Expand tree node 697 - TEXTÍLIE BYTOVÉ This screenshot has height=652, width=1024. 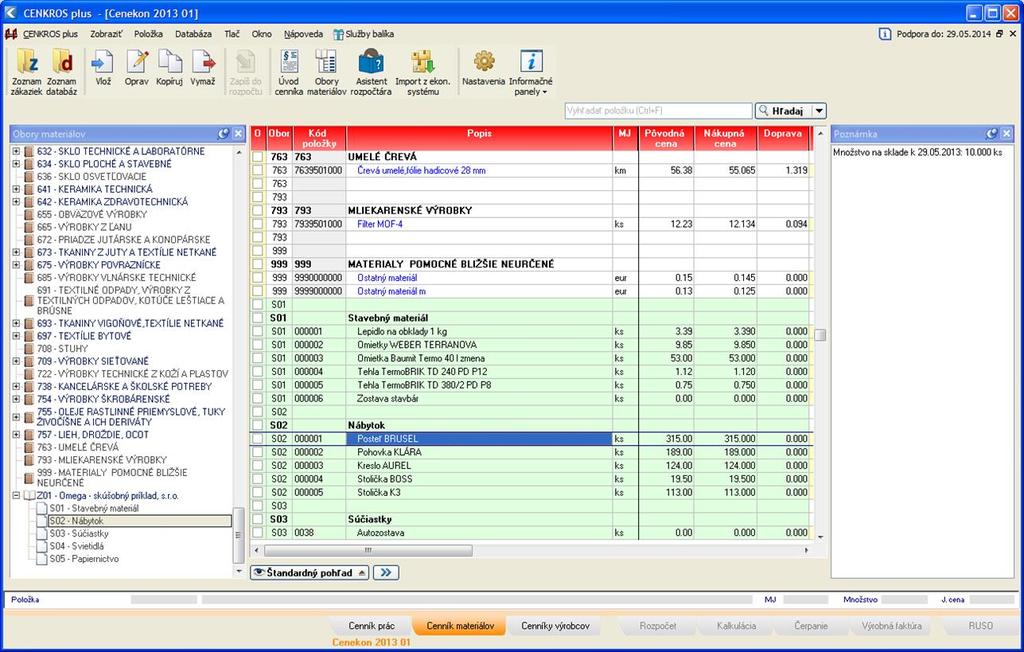point(16,336)
